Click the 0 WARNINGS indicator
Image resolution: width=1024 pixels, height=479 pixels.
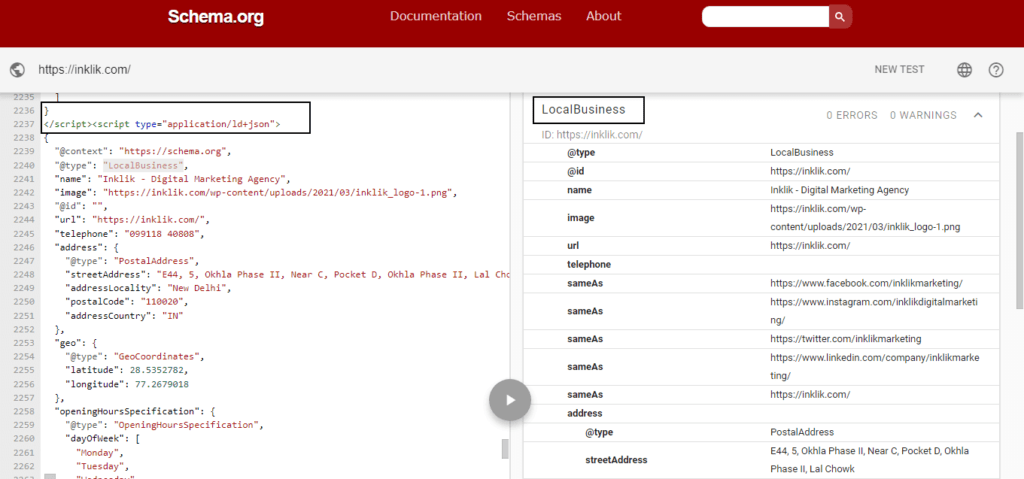[x=923, y=116]
